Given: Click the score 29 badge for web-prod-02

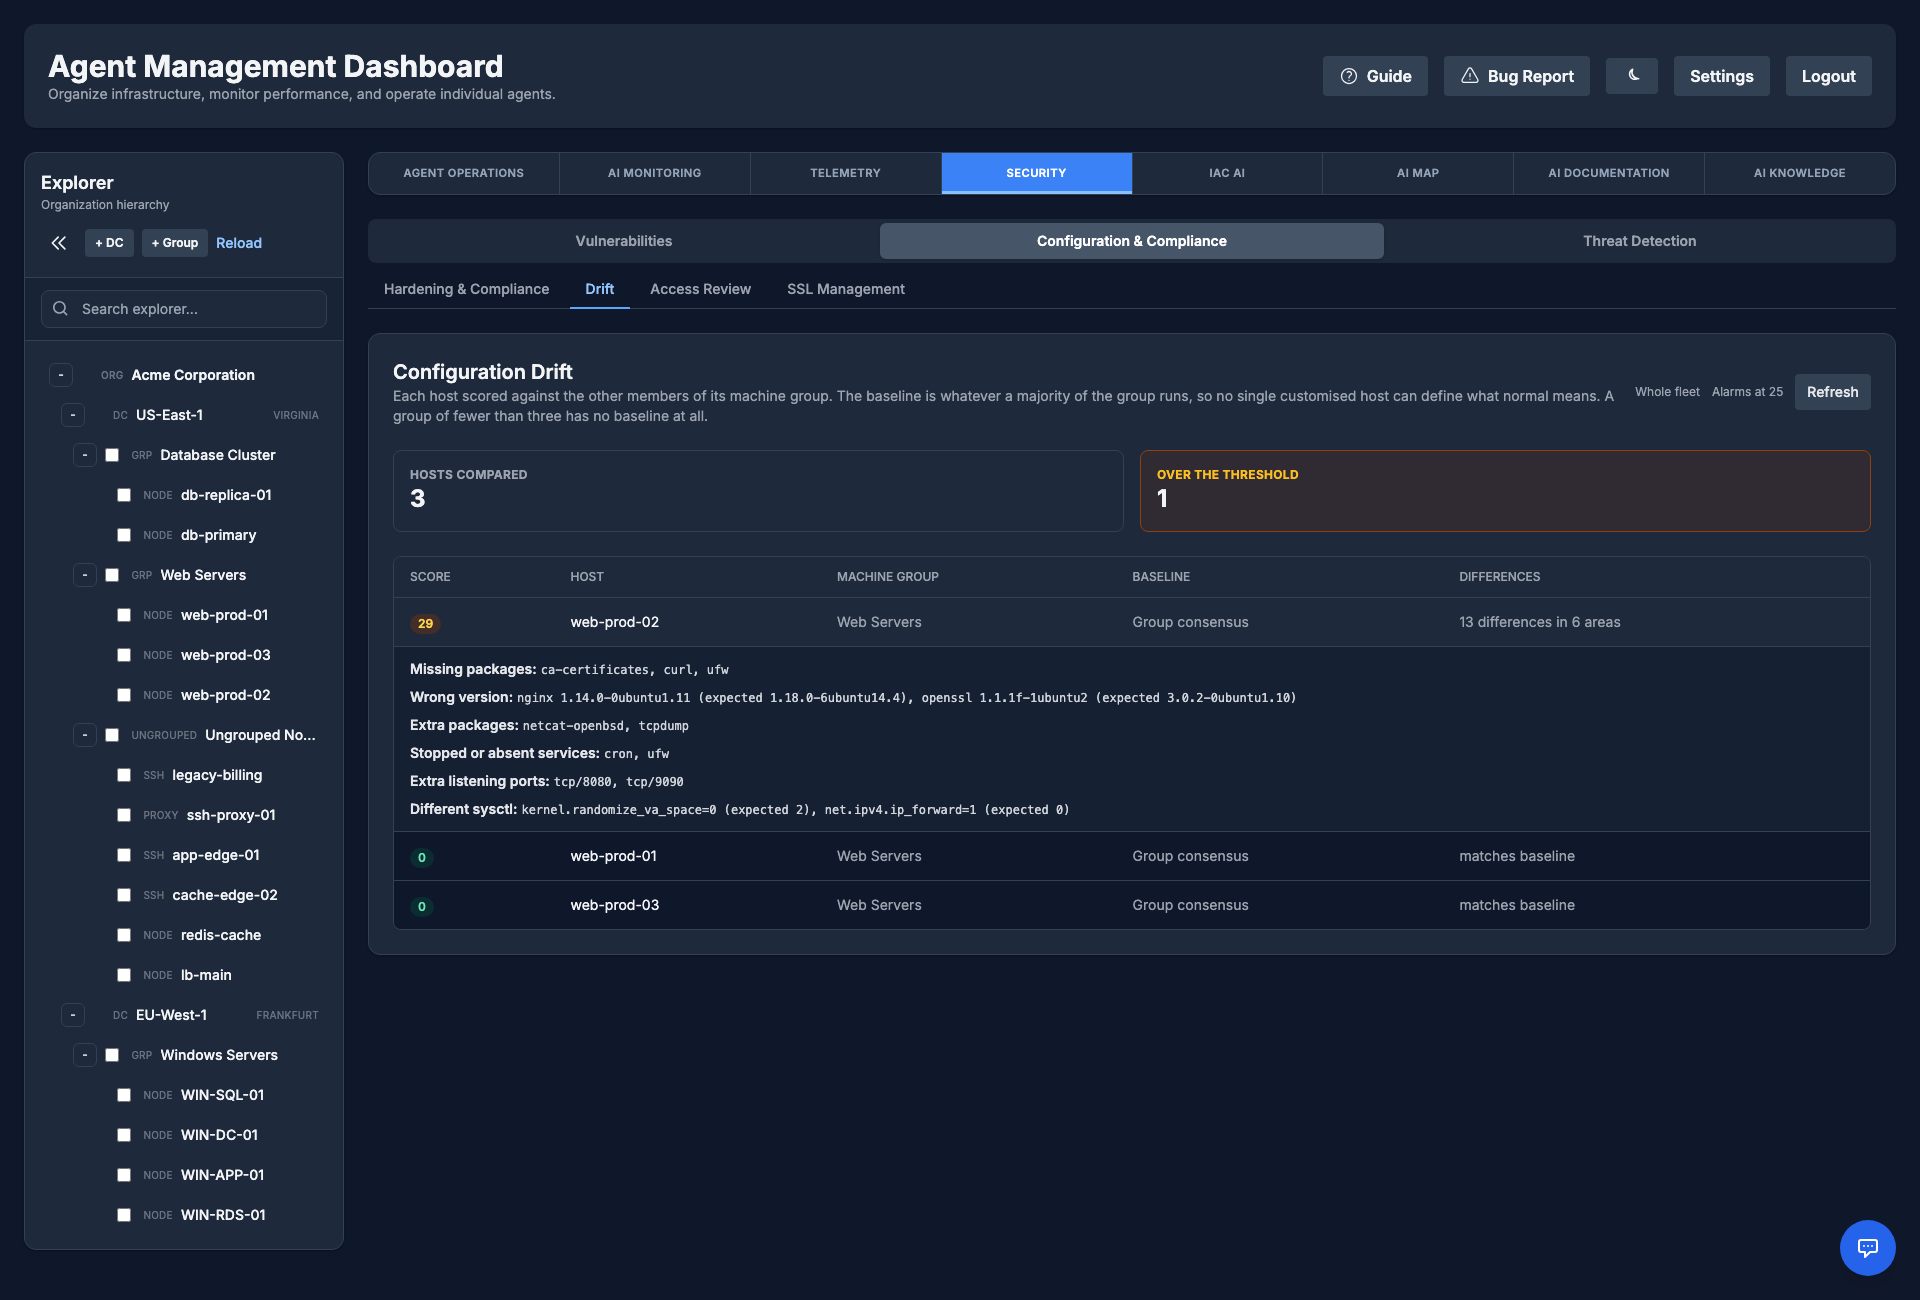Looking at the screenshot, I should coord(425,624).
